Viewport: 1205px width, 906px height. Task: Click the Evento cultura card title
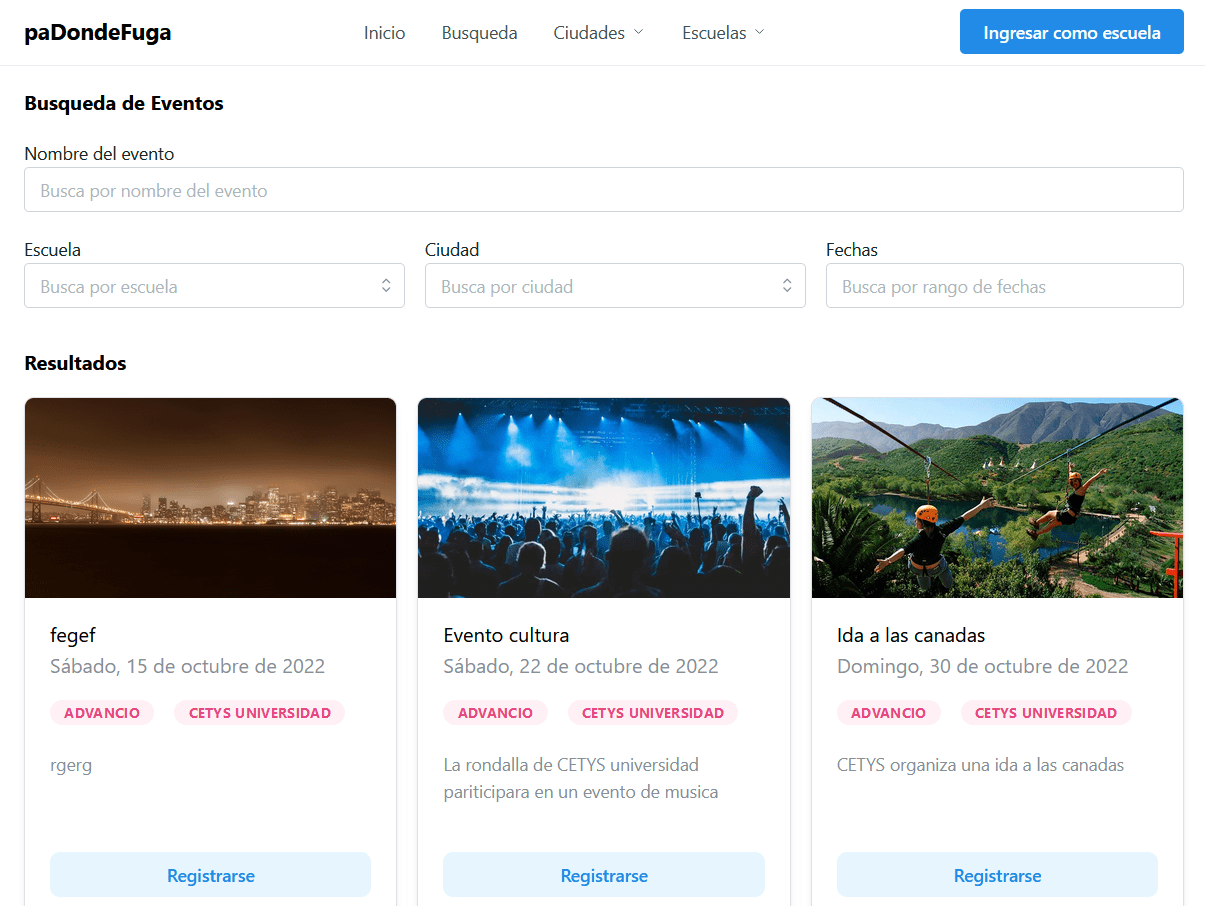pyautogui.click(x=506, y=635)
